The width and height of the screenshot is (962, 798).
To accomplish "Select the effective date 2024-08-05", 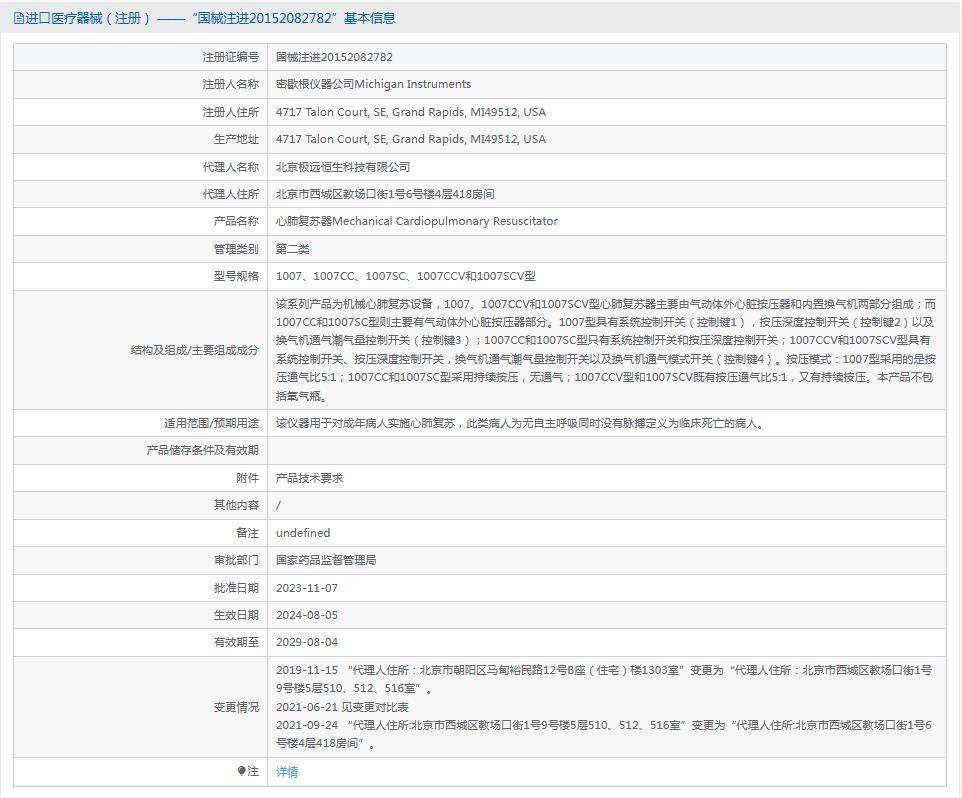I will 307,615.
